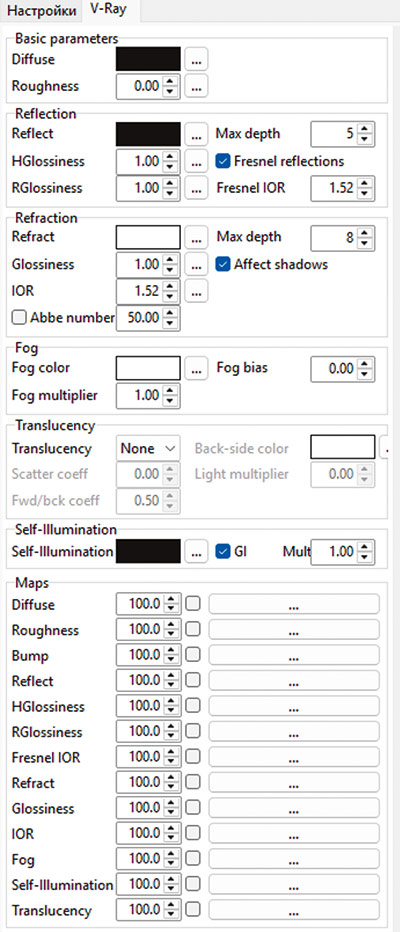Click the RGlossiness parameter map button
This screenshot has width=400, height=932.
(196, 188)
